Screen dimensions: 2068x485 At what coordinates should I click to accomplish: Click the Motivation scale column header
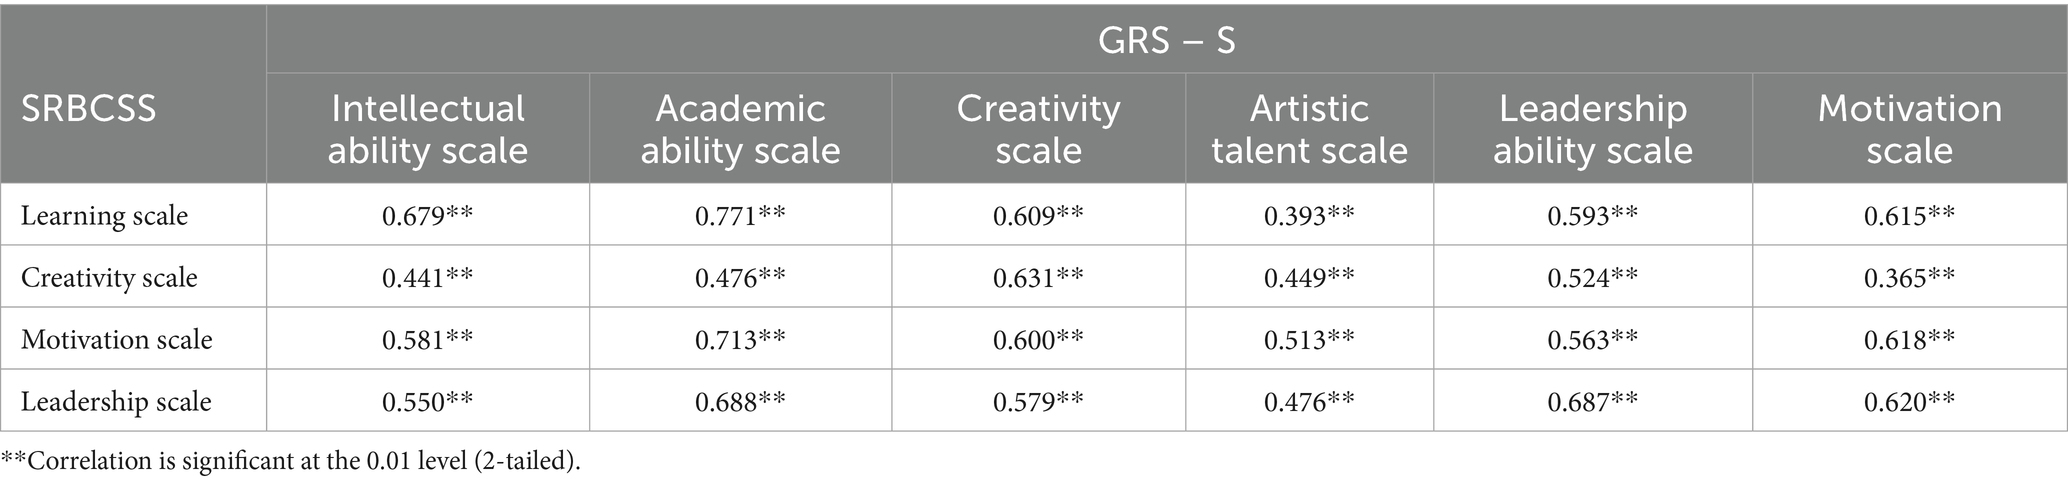pyautogui.click(x=1909, y=129)
